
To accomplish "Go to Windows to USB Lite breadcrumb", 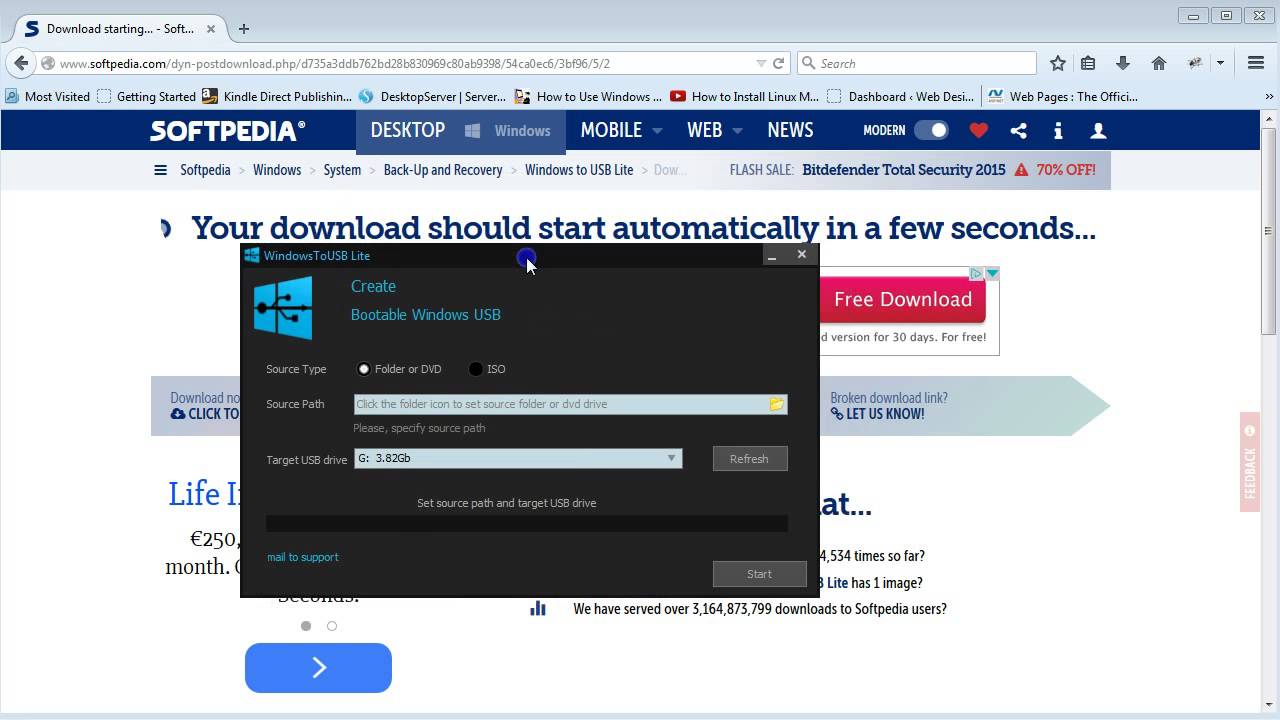I will click(x=579, y=170).
